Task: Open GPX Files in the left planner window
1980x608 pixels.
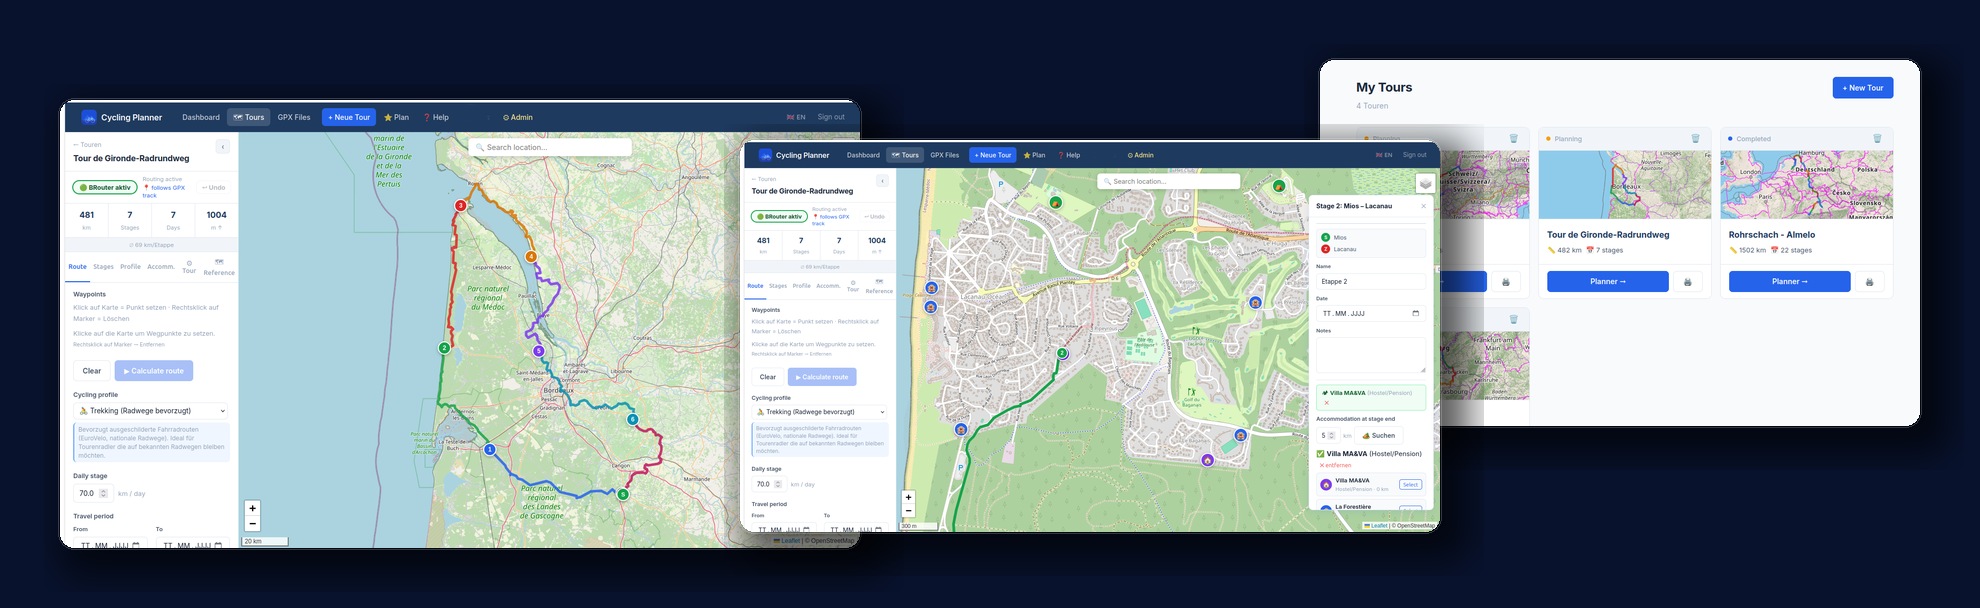Action: 294,117
